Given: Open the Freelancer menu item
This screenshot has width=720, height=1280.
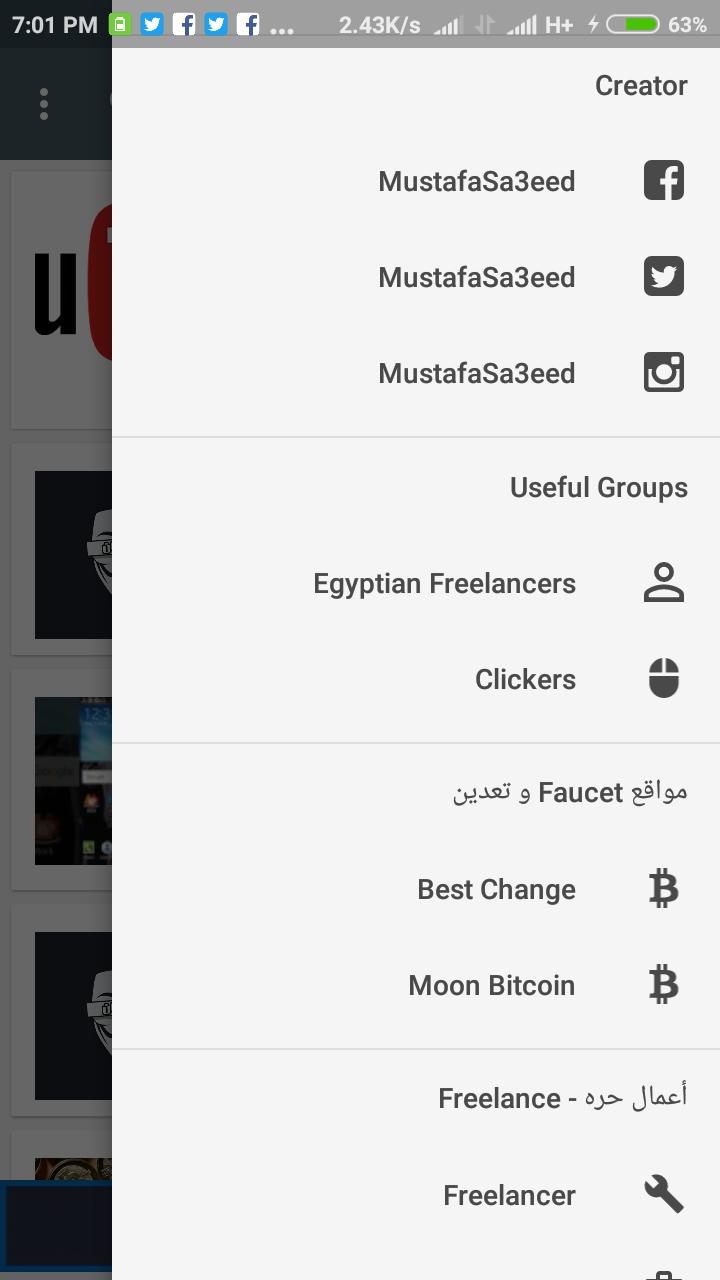Looking at the screenshot, I should click(509, 1195).
